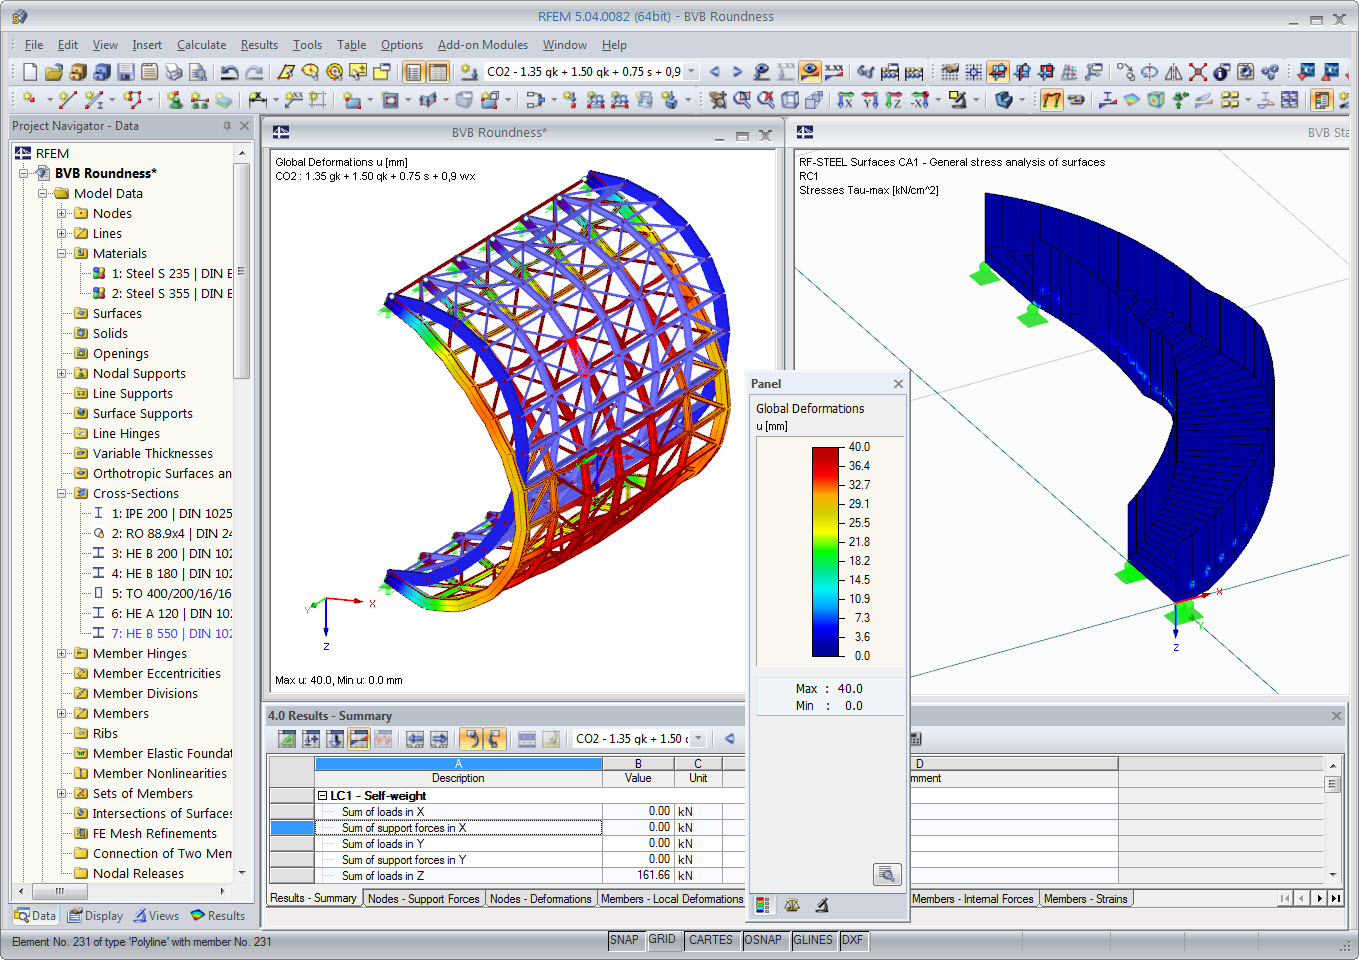Image resolution: width=1359 pixels, height=960 pixels.
Task: Select material Steel S 355 in the navigator
Action: click(163, 293)
